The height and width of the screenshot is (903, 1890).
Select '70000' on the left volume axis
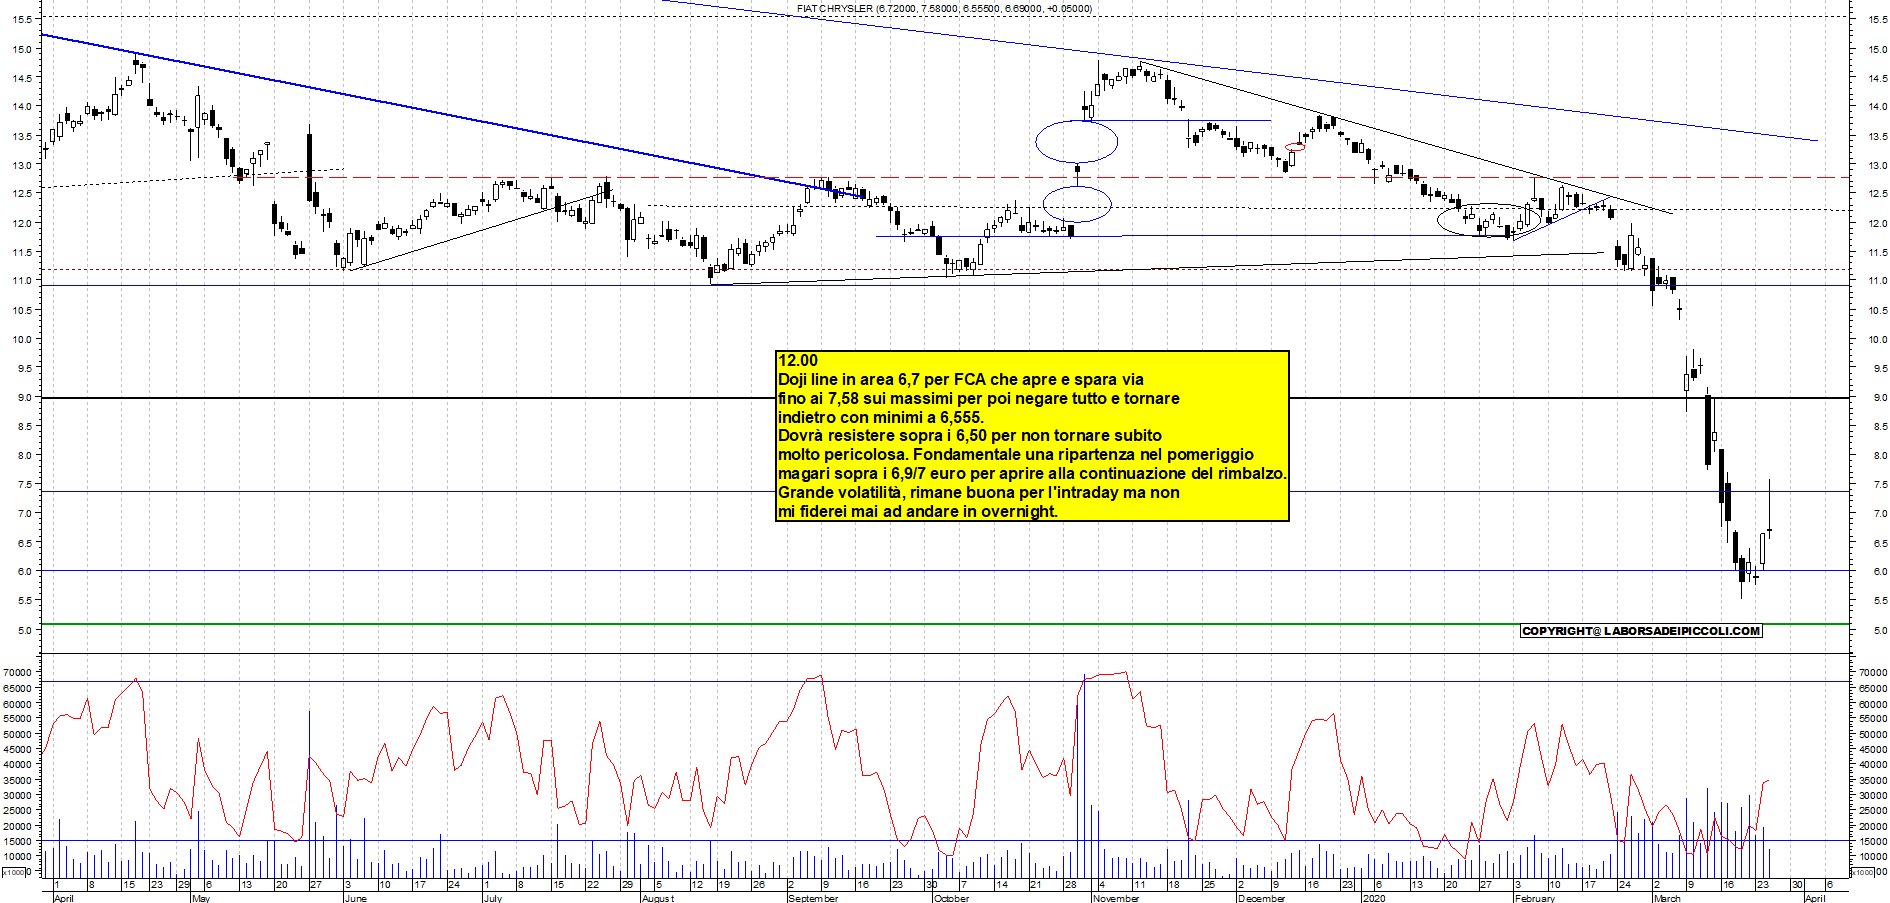(x=18, y=673)
